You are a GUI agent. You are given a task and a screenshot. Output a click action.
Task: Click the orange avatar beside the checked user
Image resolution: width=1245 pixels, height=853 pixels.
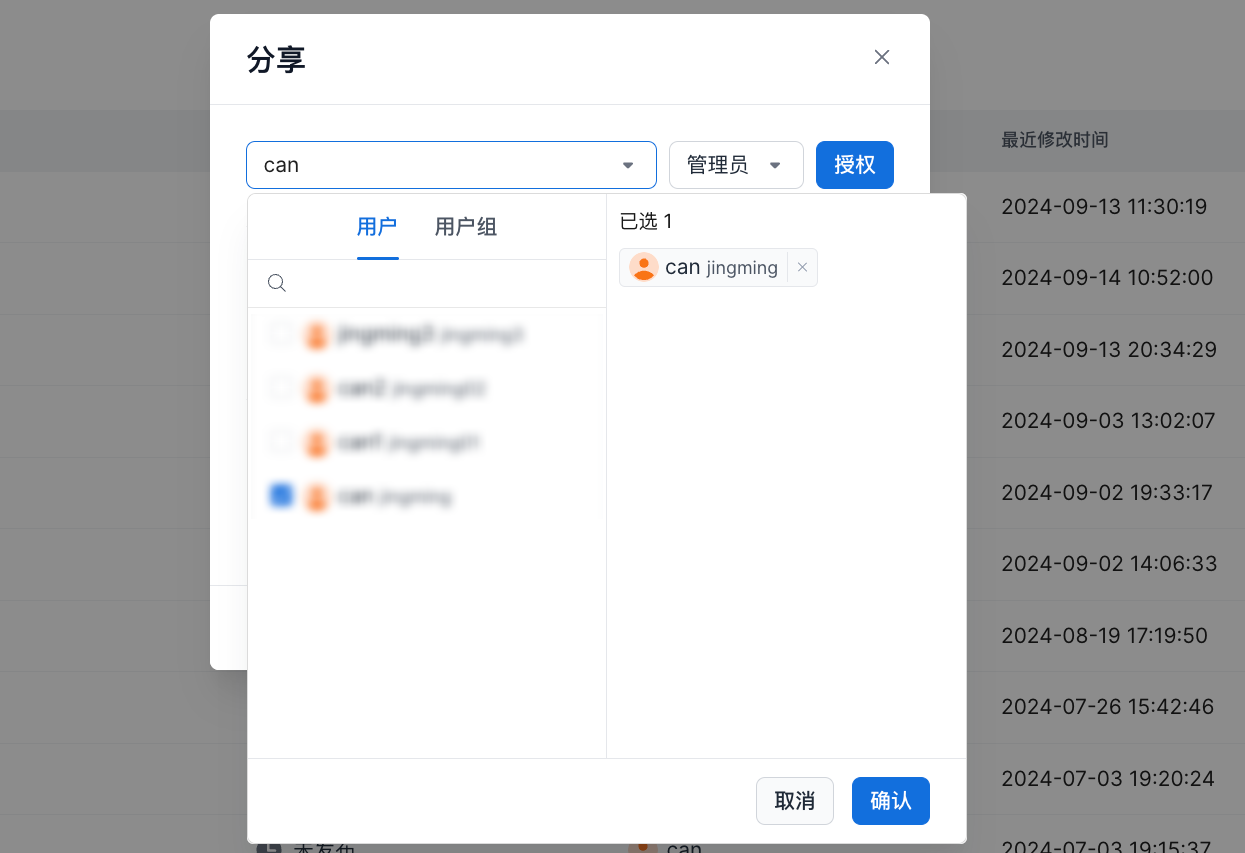(x=317, y=496)
